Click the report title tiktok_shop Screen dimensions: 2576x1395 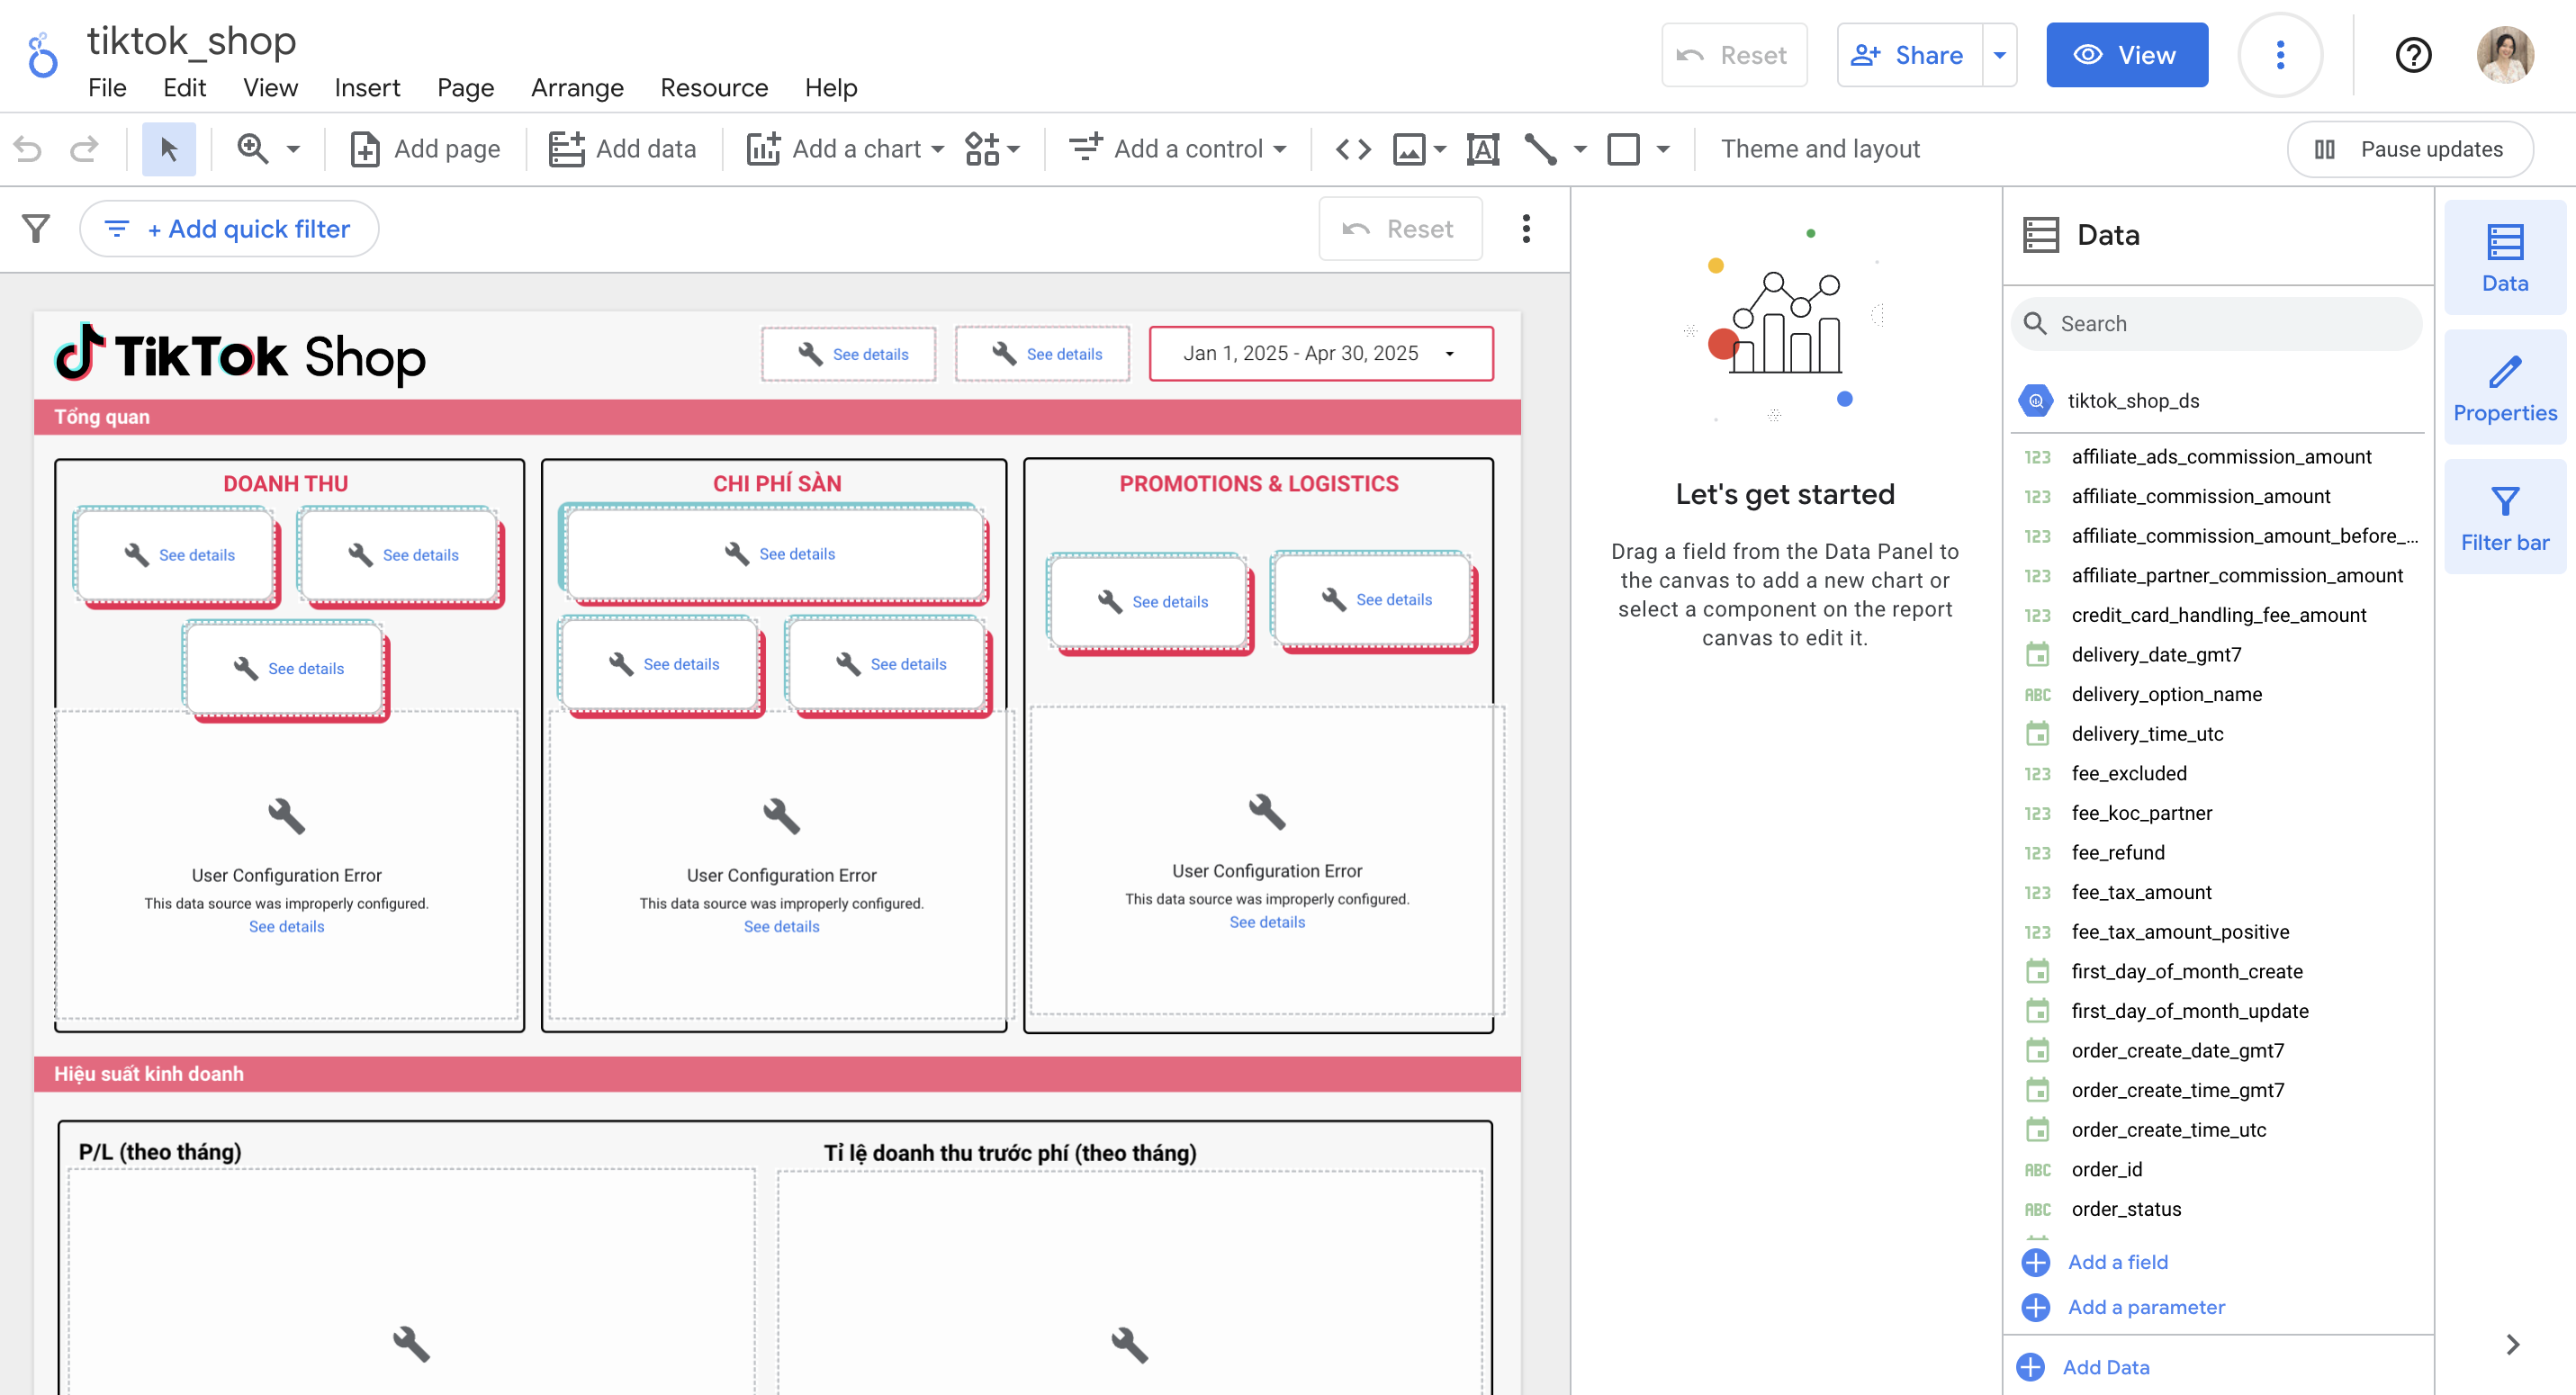191,41
